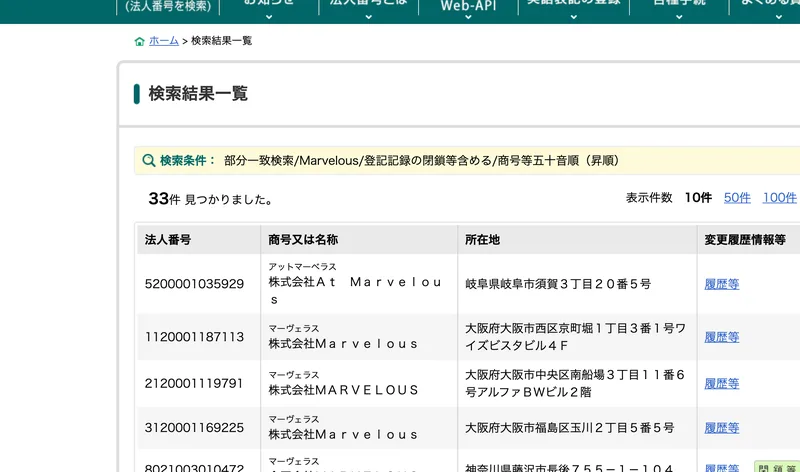The width and height of the screenshot is (800, 472).
Task: Click the アットマーベラス reading text
Action: (303, 267)
